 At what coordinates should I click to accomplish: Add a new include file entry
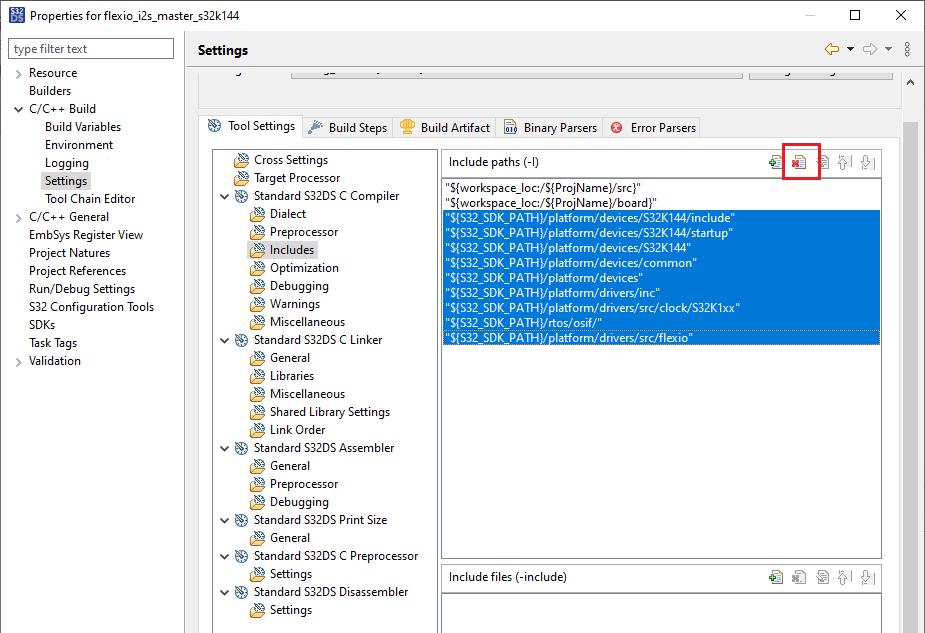click(776, 577)
